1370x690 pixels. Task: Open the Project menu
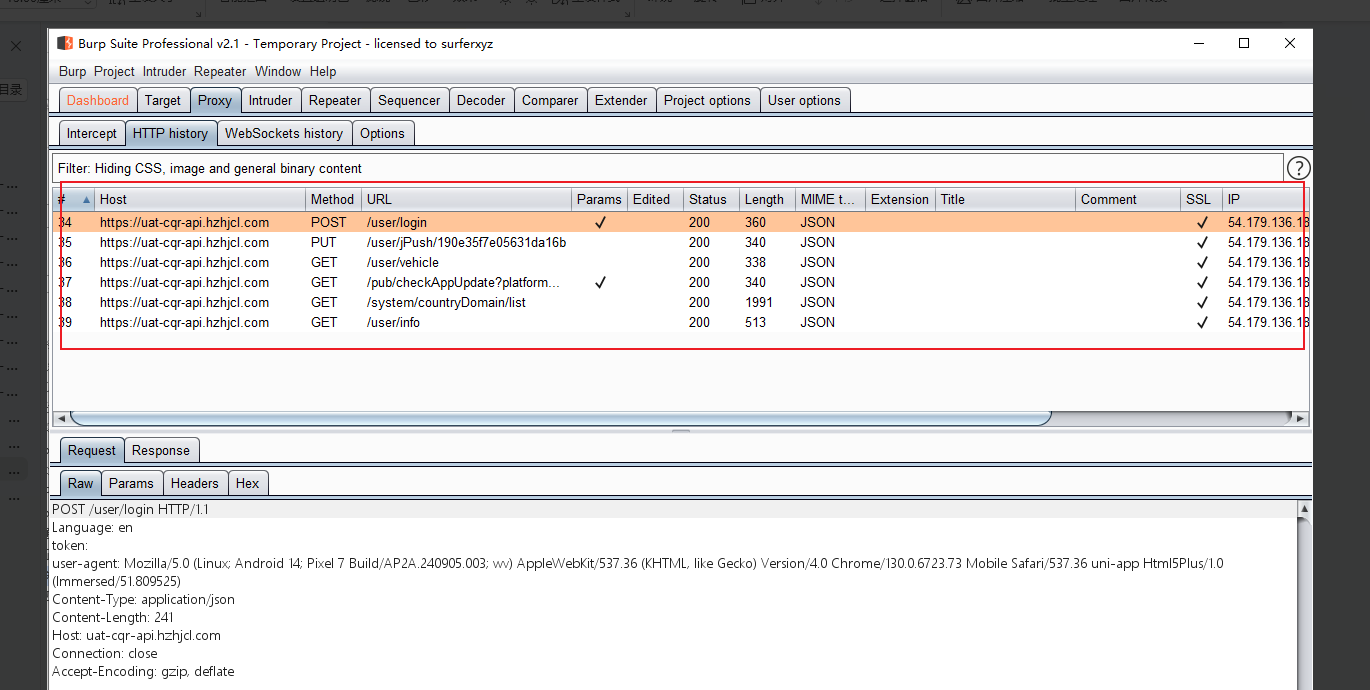point(114,71)
